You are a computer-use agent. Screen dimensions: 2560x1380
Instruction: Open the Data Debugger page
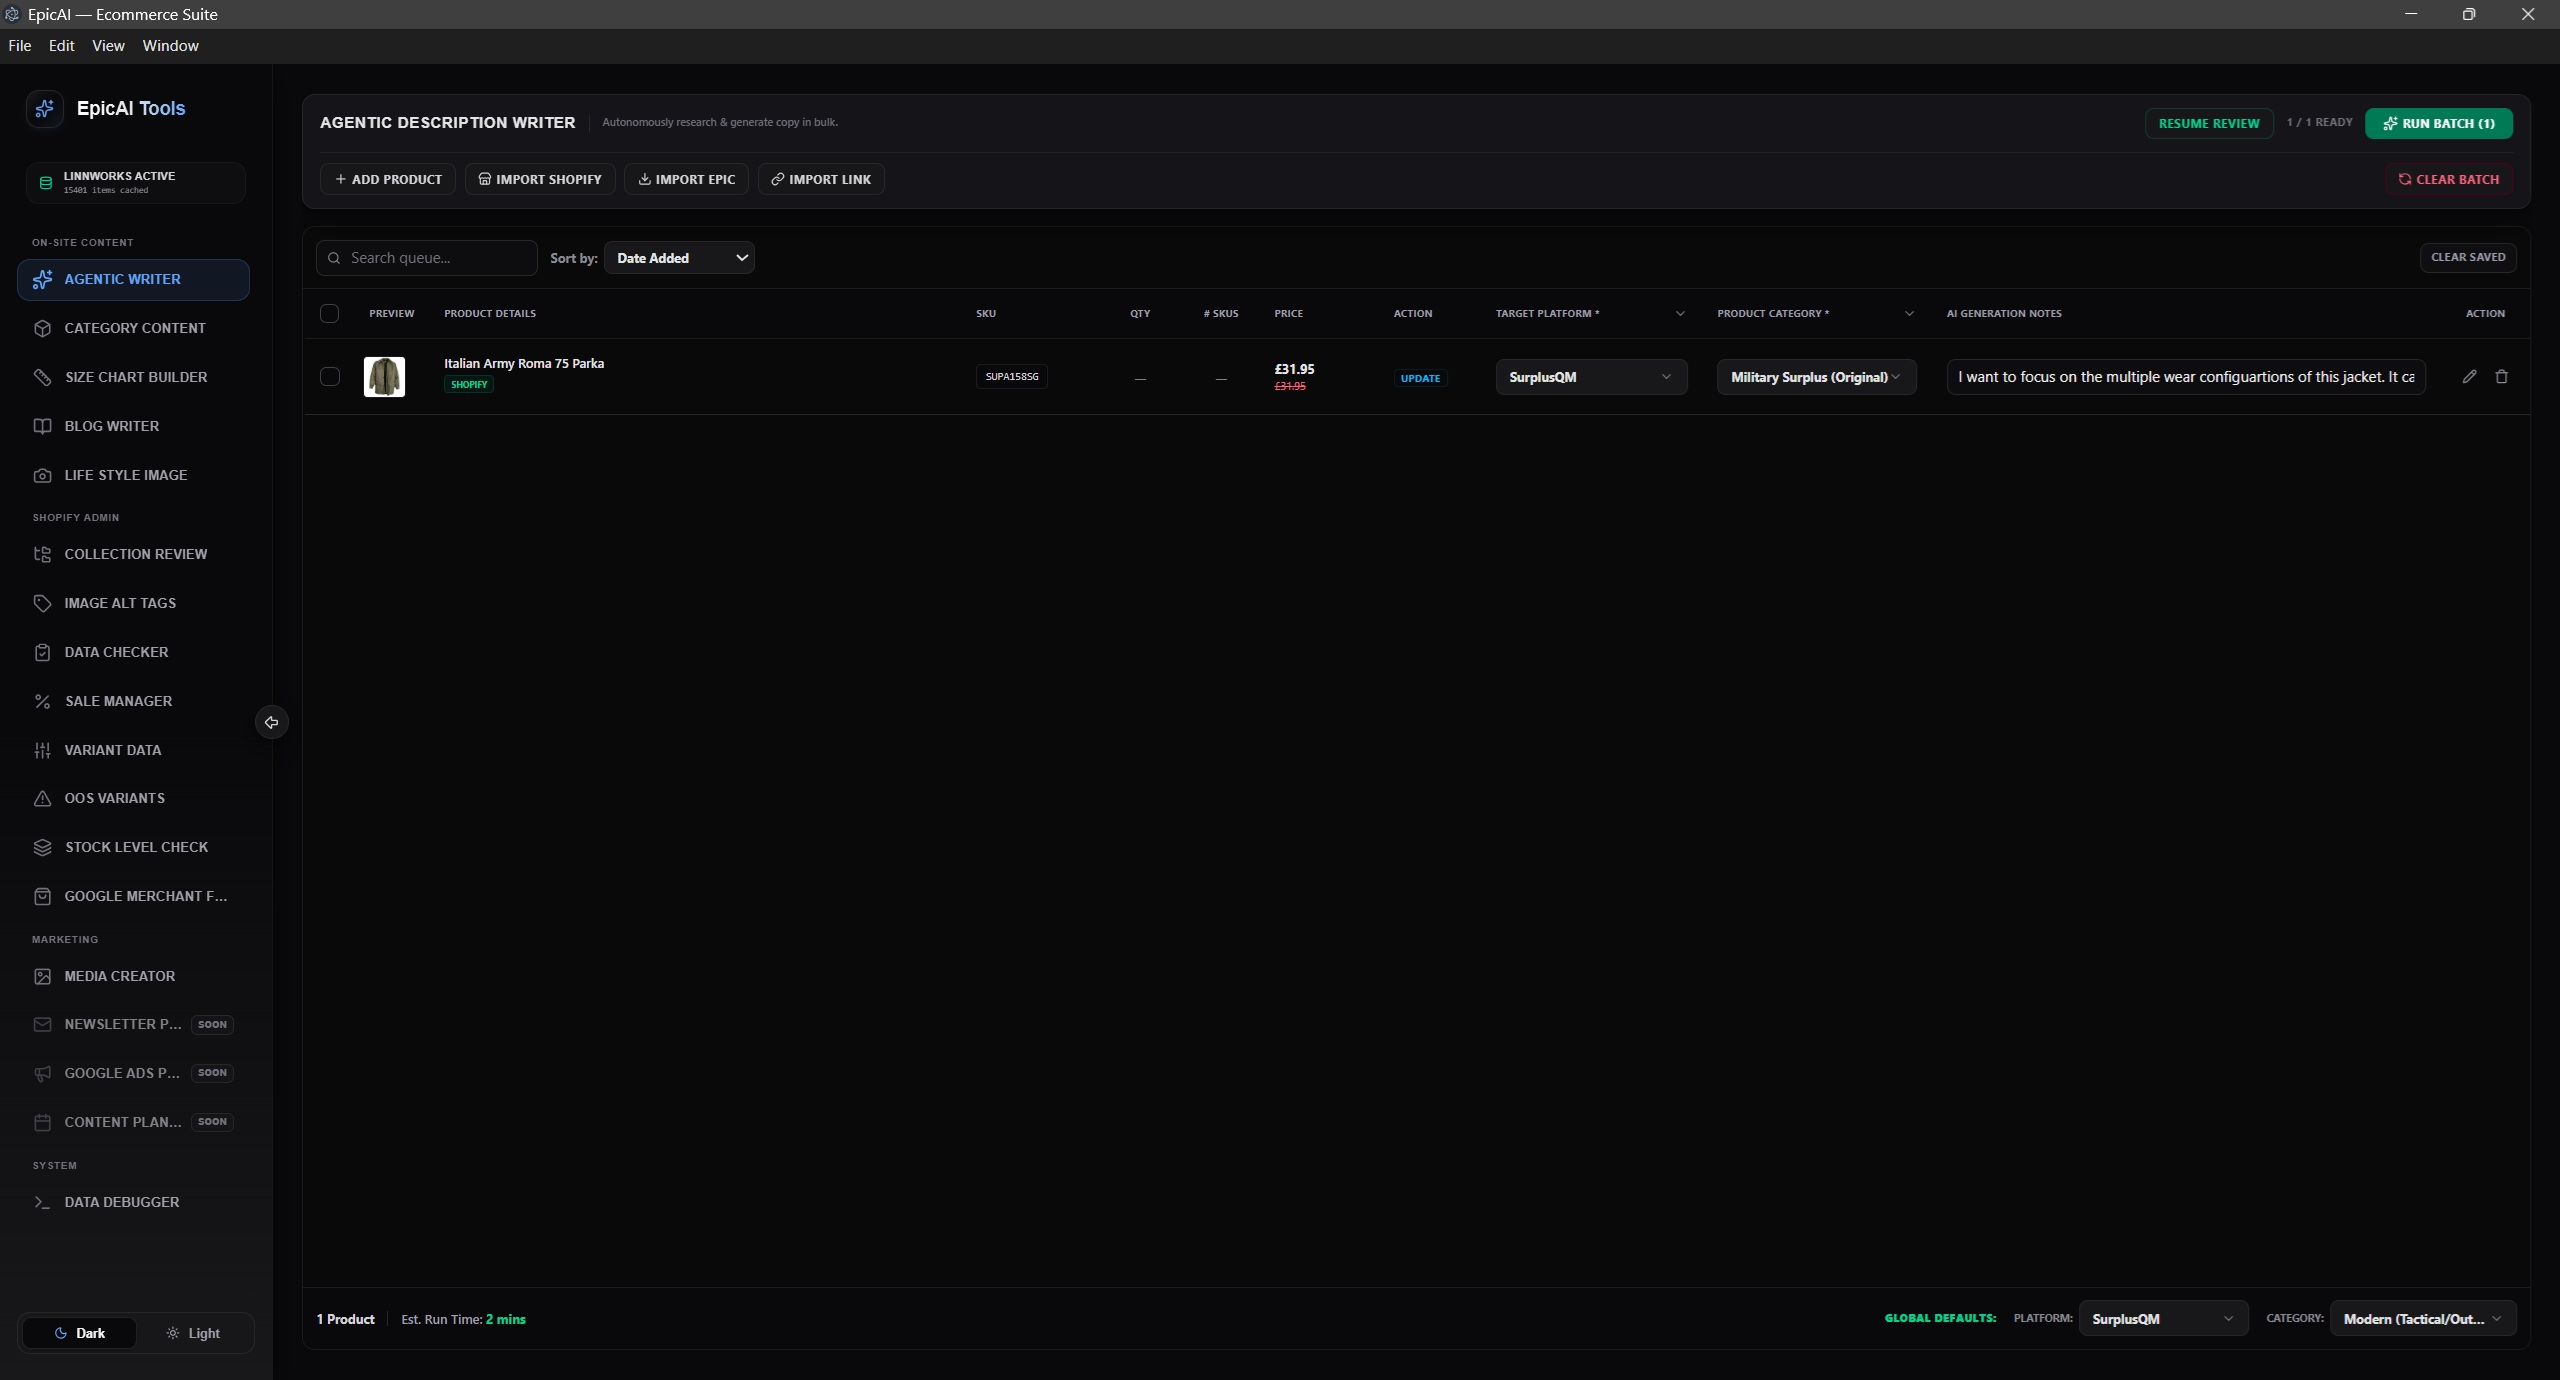pos(133,1202)
